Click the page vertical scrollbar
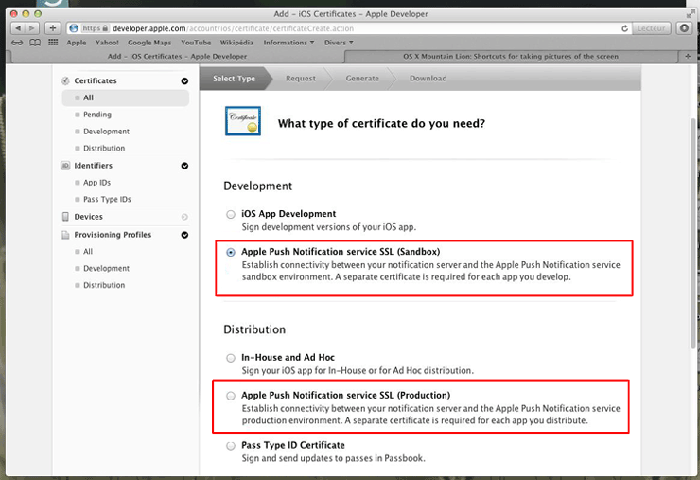700x480 pixels. tap(692, 232)
